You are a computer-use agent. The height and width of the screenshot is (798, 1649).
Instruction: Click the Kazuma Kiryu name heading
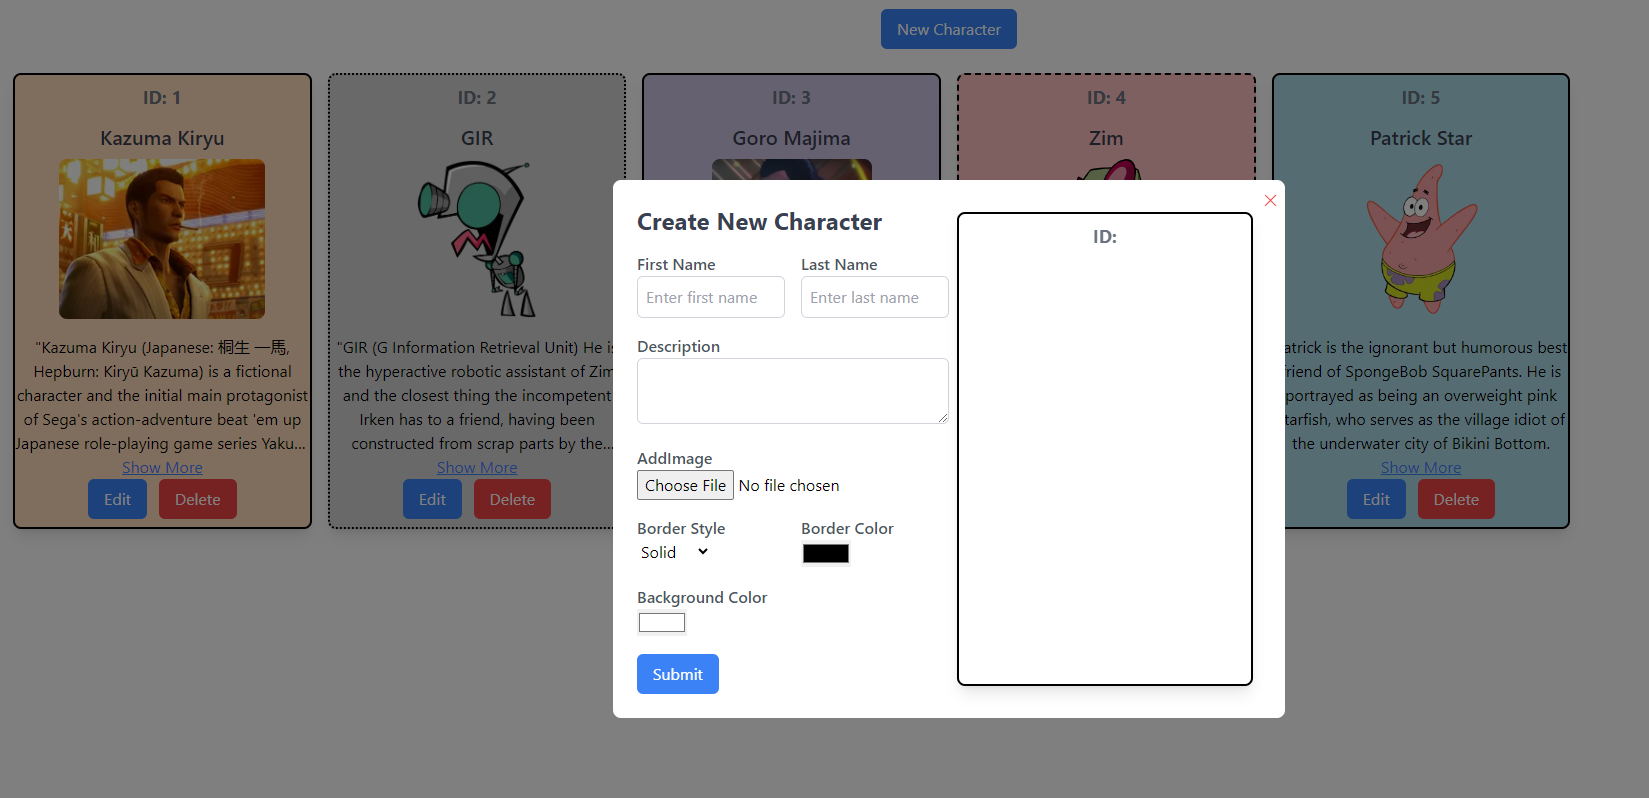coord(162,138)
